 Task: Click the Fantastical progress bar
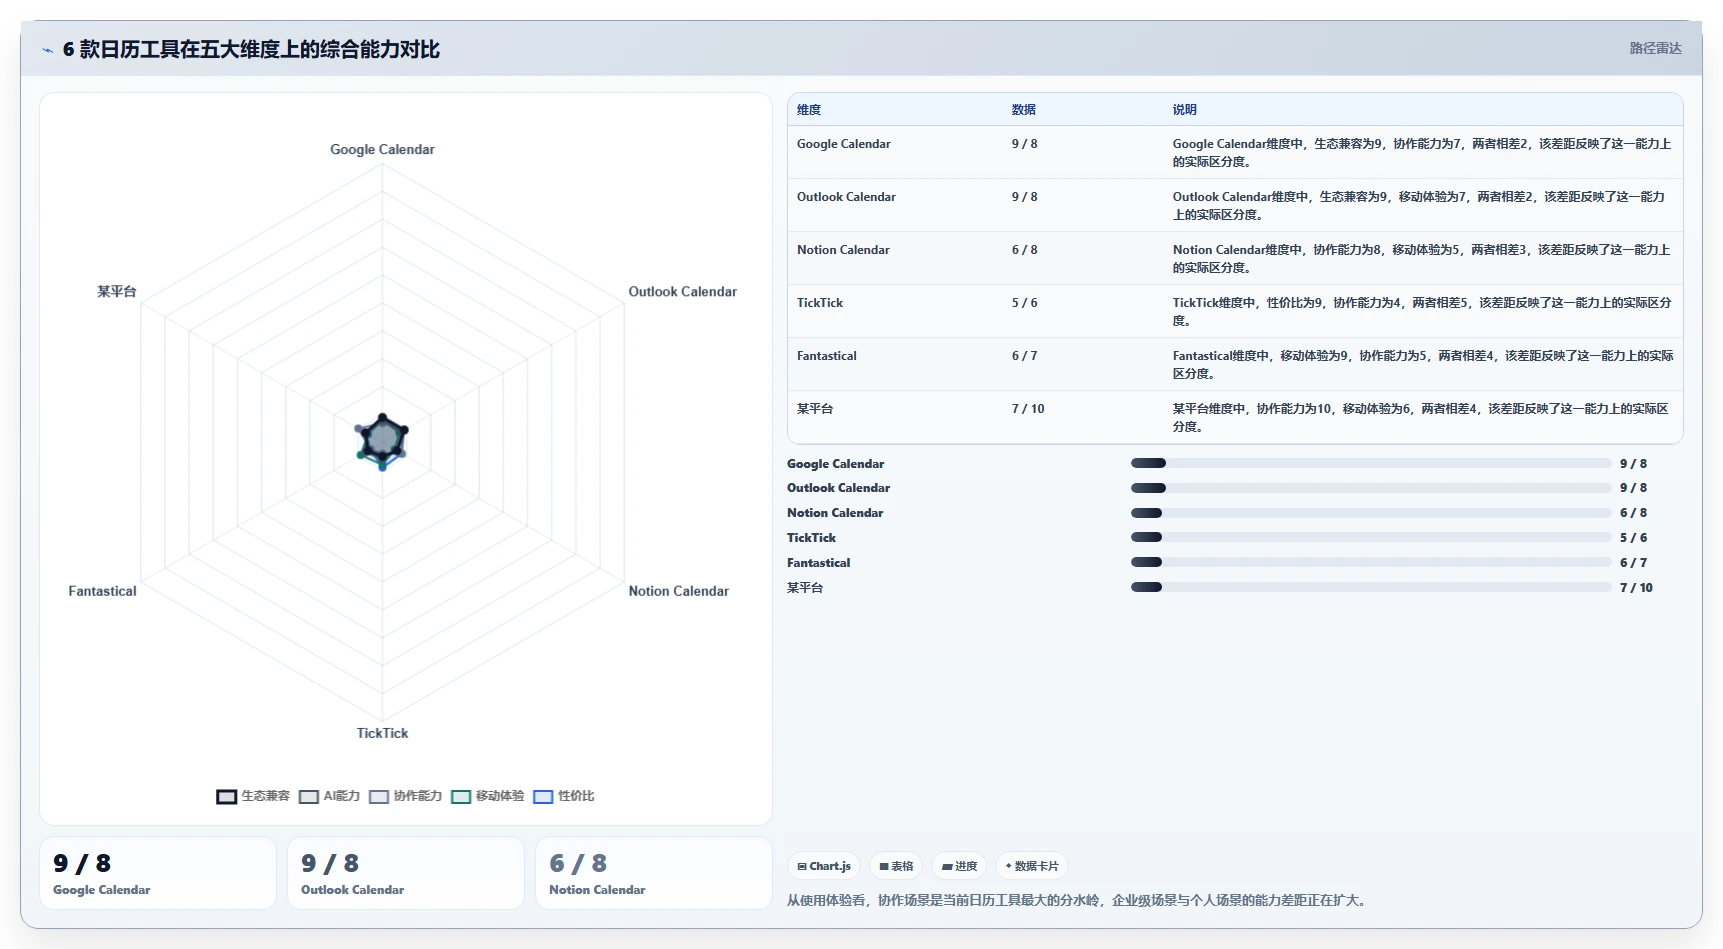[x=1371, y=562]
